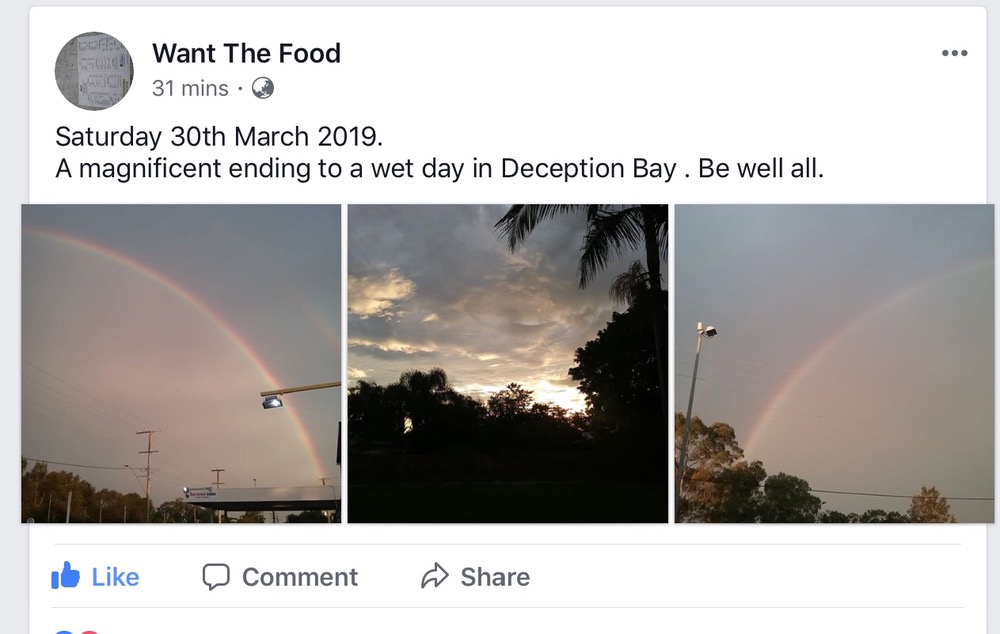Open the three-dot post options menu
This screenshot has height=634, width=1000.
[954, 54]
